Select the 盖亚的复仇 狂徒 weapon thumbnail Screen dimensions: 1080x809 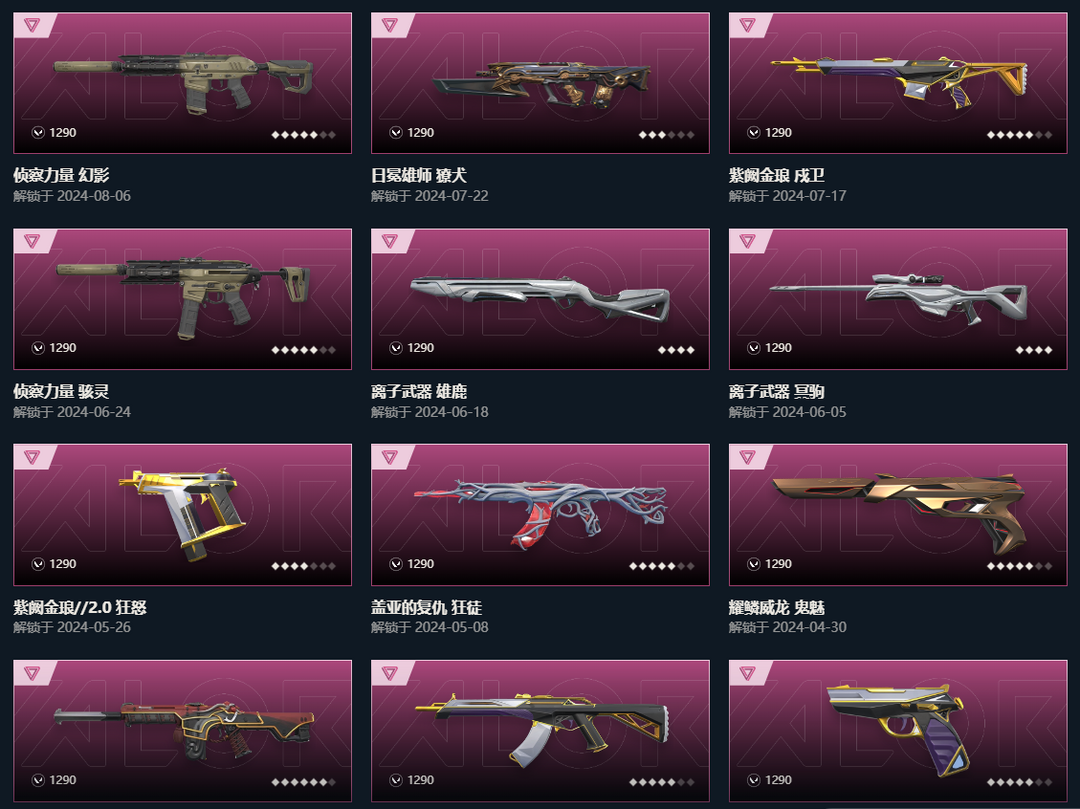click(x=540, y=515)
